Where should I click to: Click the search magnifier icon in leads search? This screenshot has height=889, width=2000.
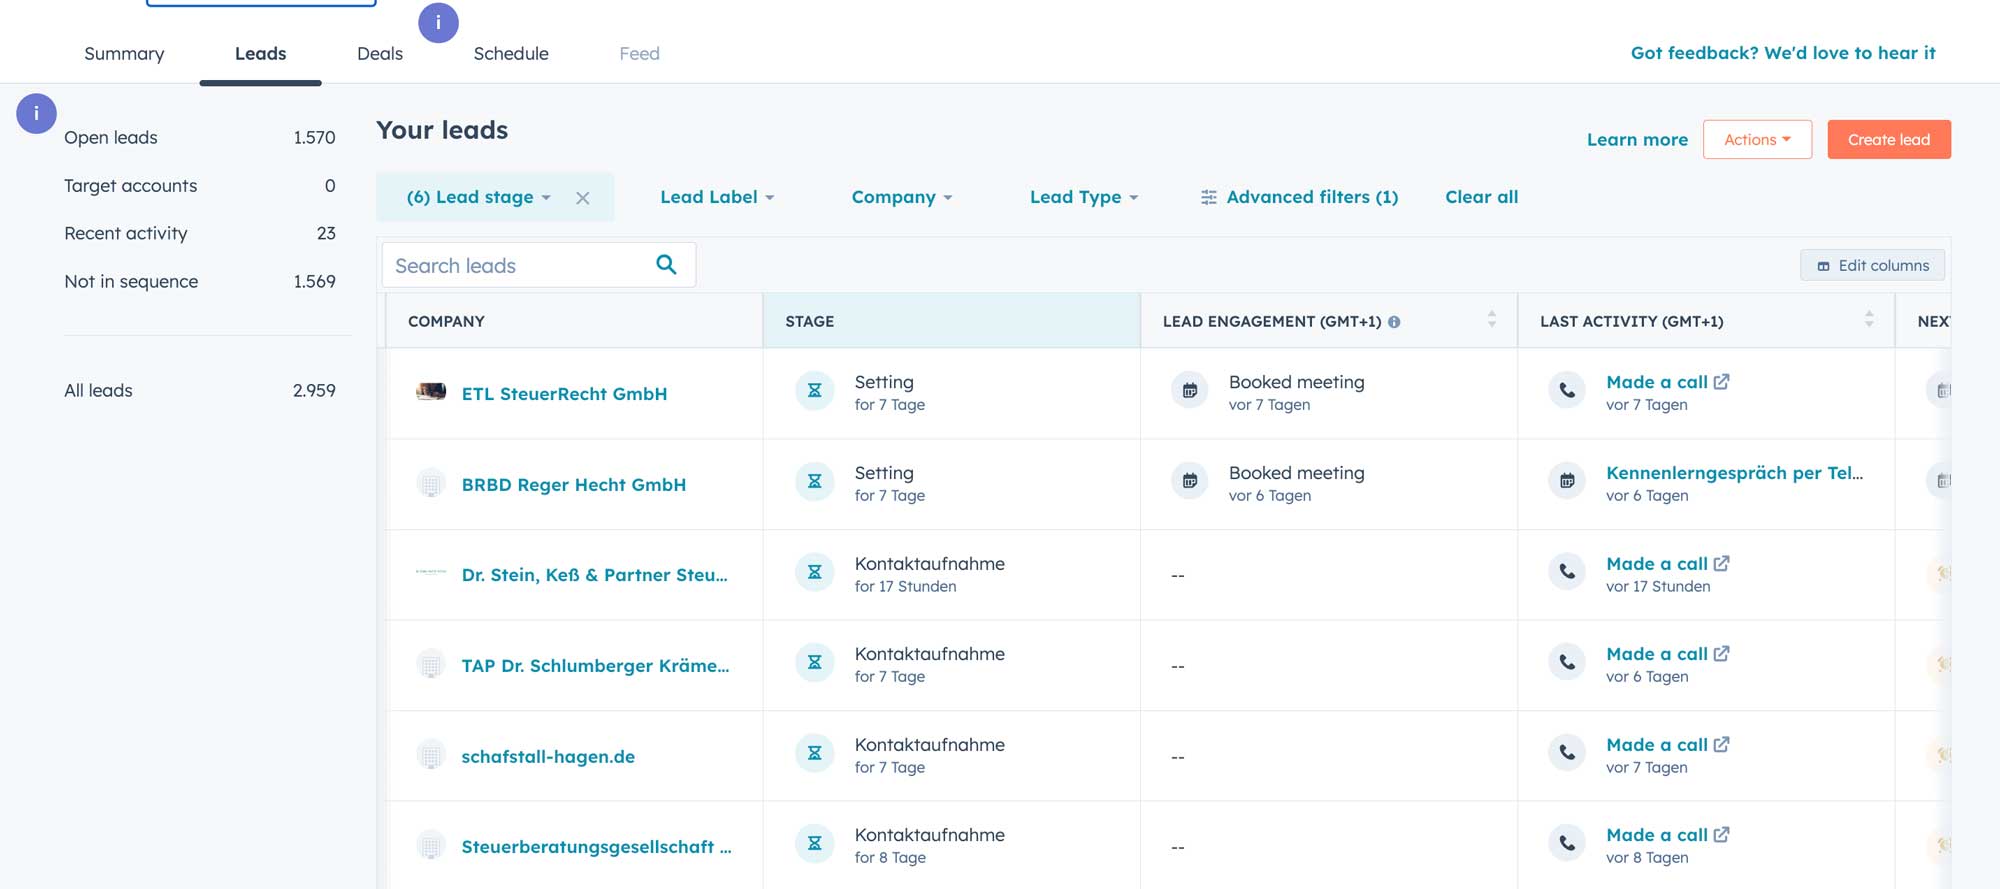(666, 265)
